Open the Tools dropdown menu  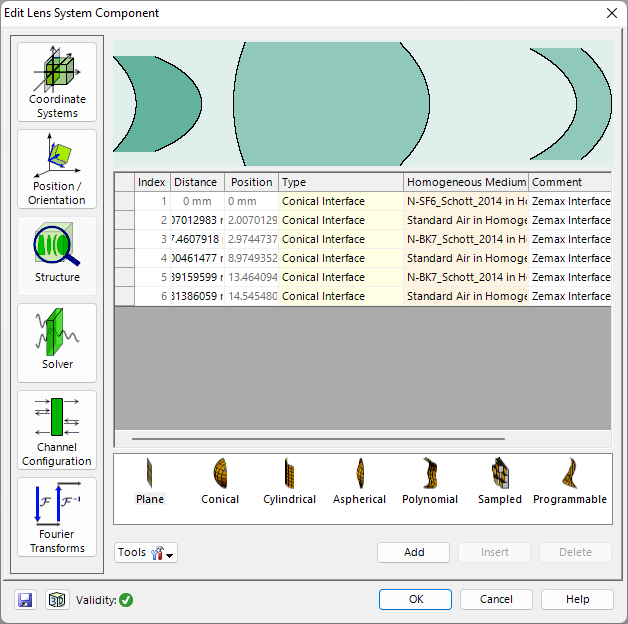146,553
